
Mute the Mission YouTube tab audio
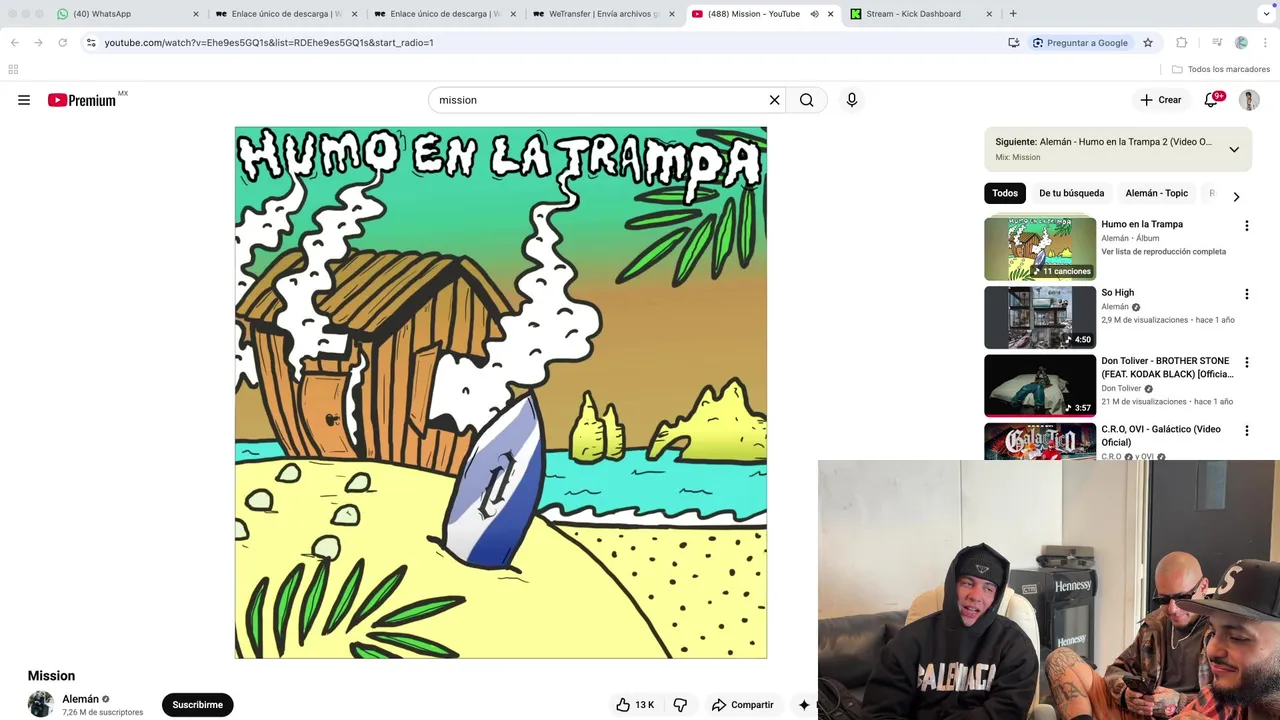(814, 14)
